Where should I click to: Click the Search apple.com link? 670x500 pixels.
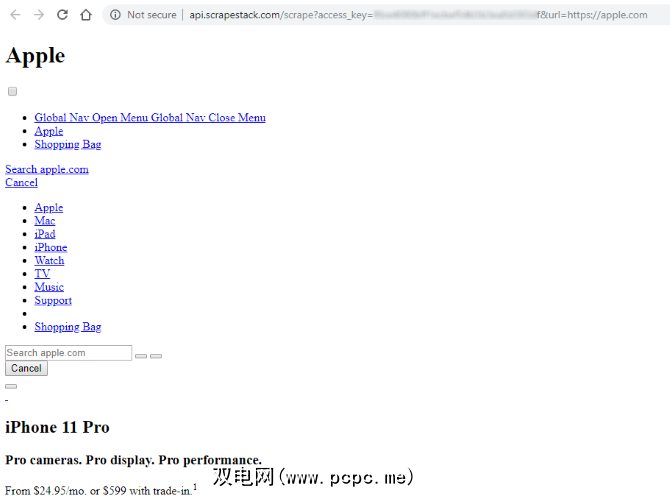pyautogui.click(x=47, y=169)
